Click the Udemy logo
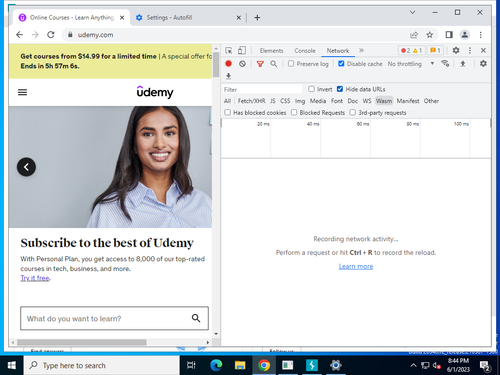The width and height of the screenshot is (500, 375). [x=155, y=92]
